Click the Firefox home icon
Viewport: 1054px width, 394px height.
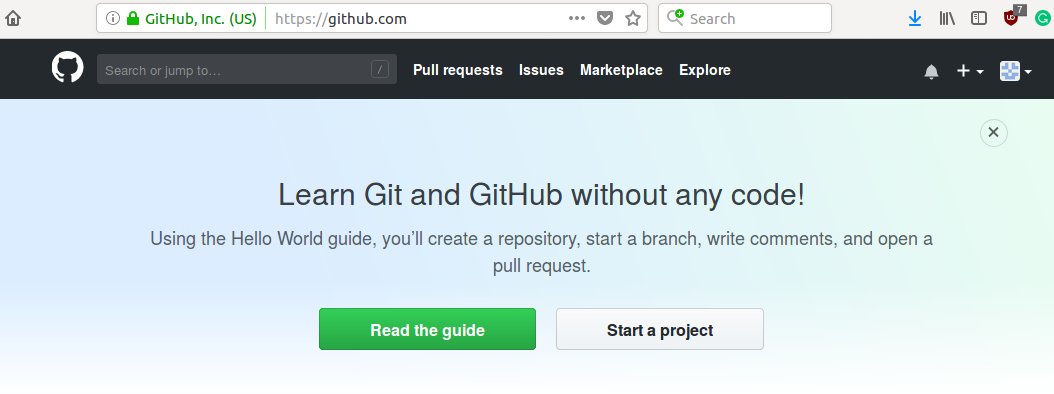coord(13,18)
